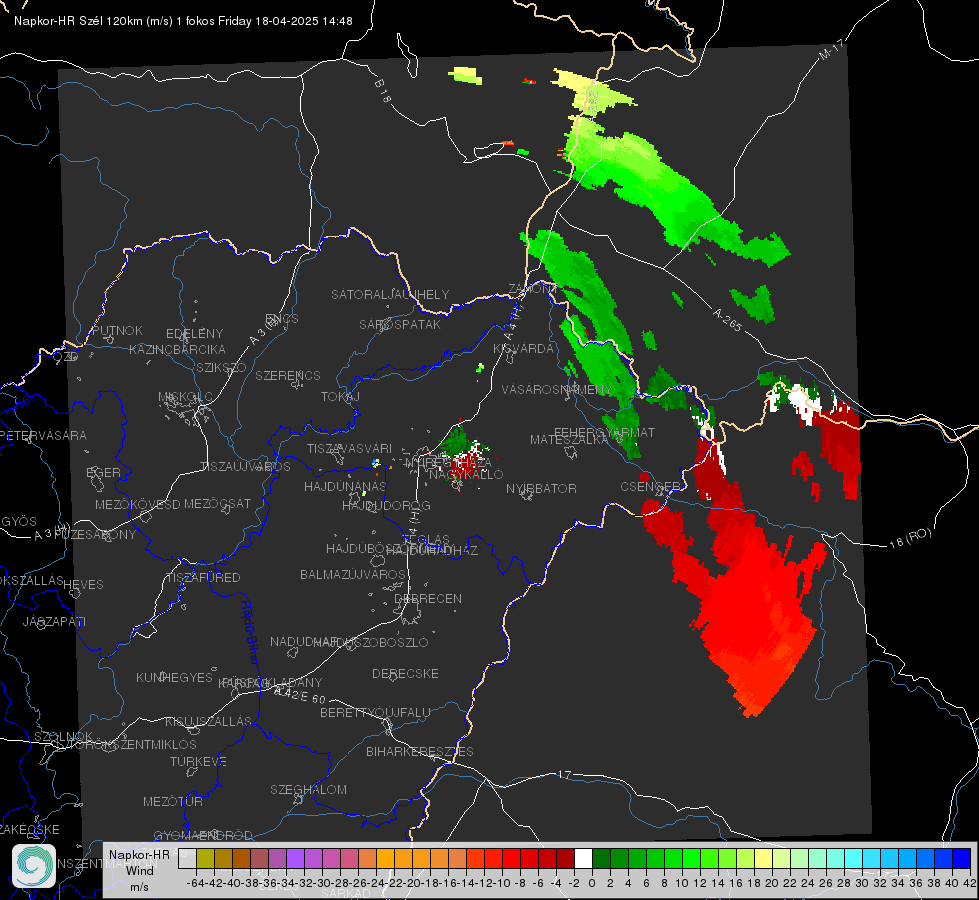Click the KUNHEGYES city label
Viewport: 979px width, 900px height.
[174, 678]
